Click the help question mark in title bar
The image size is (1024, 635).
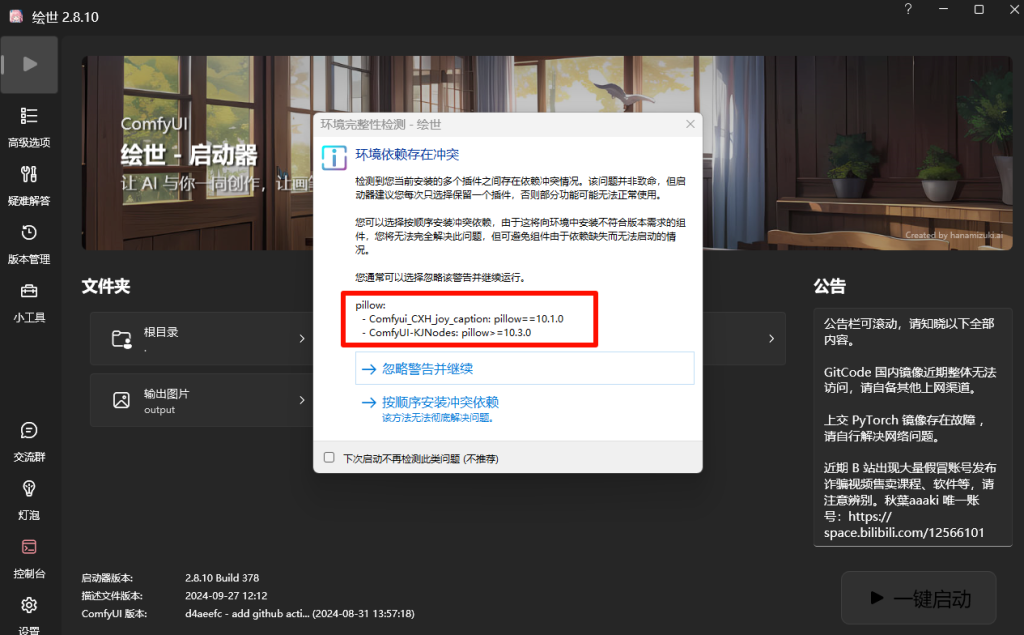pyautogui.click(x=906, y=10)
